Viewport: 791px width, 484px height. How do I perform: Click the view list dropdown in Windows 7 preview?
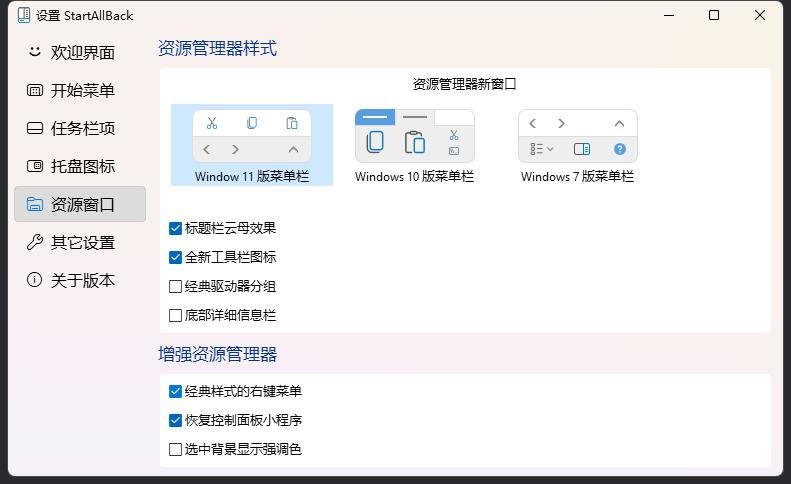[x=542, y=149]
